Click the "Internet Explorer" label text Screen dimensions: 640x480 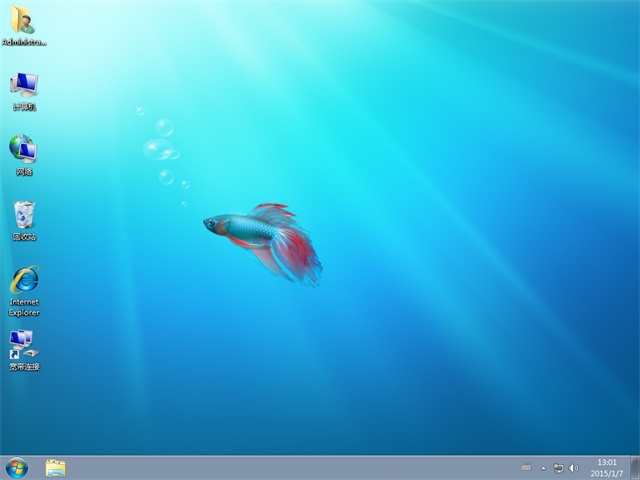click(24, 307)
